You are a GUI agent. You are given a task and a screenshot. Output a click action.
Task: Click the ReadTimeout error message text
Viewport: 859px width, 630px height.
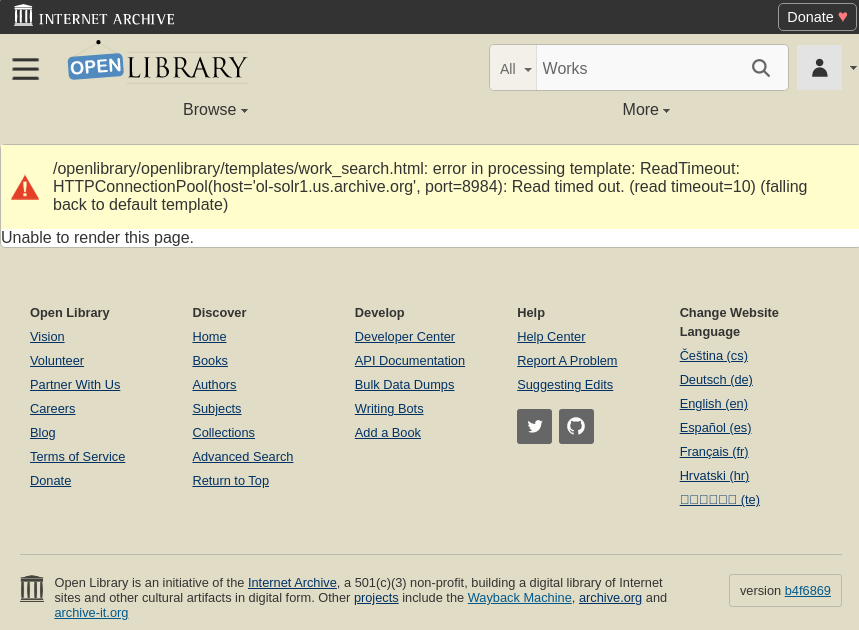point(430,187)
